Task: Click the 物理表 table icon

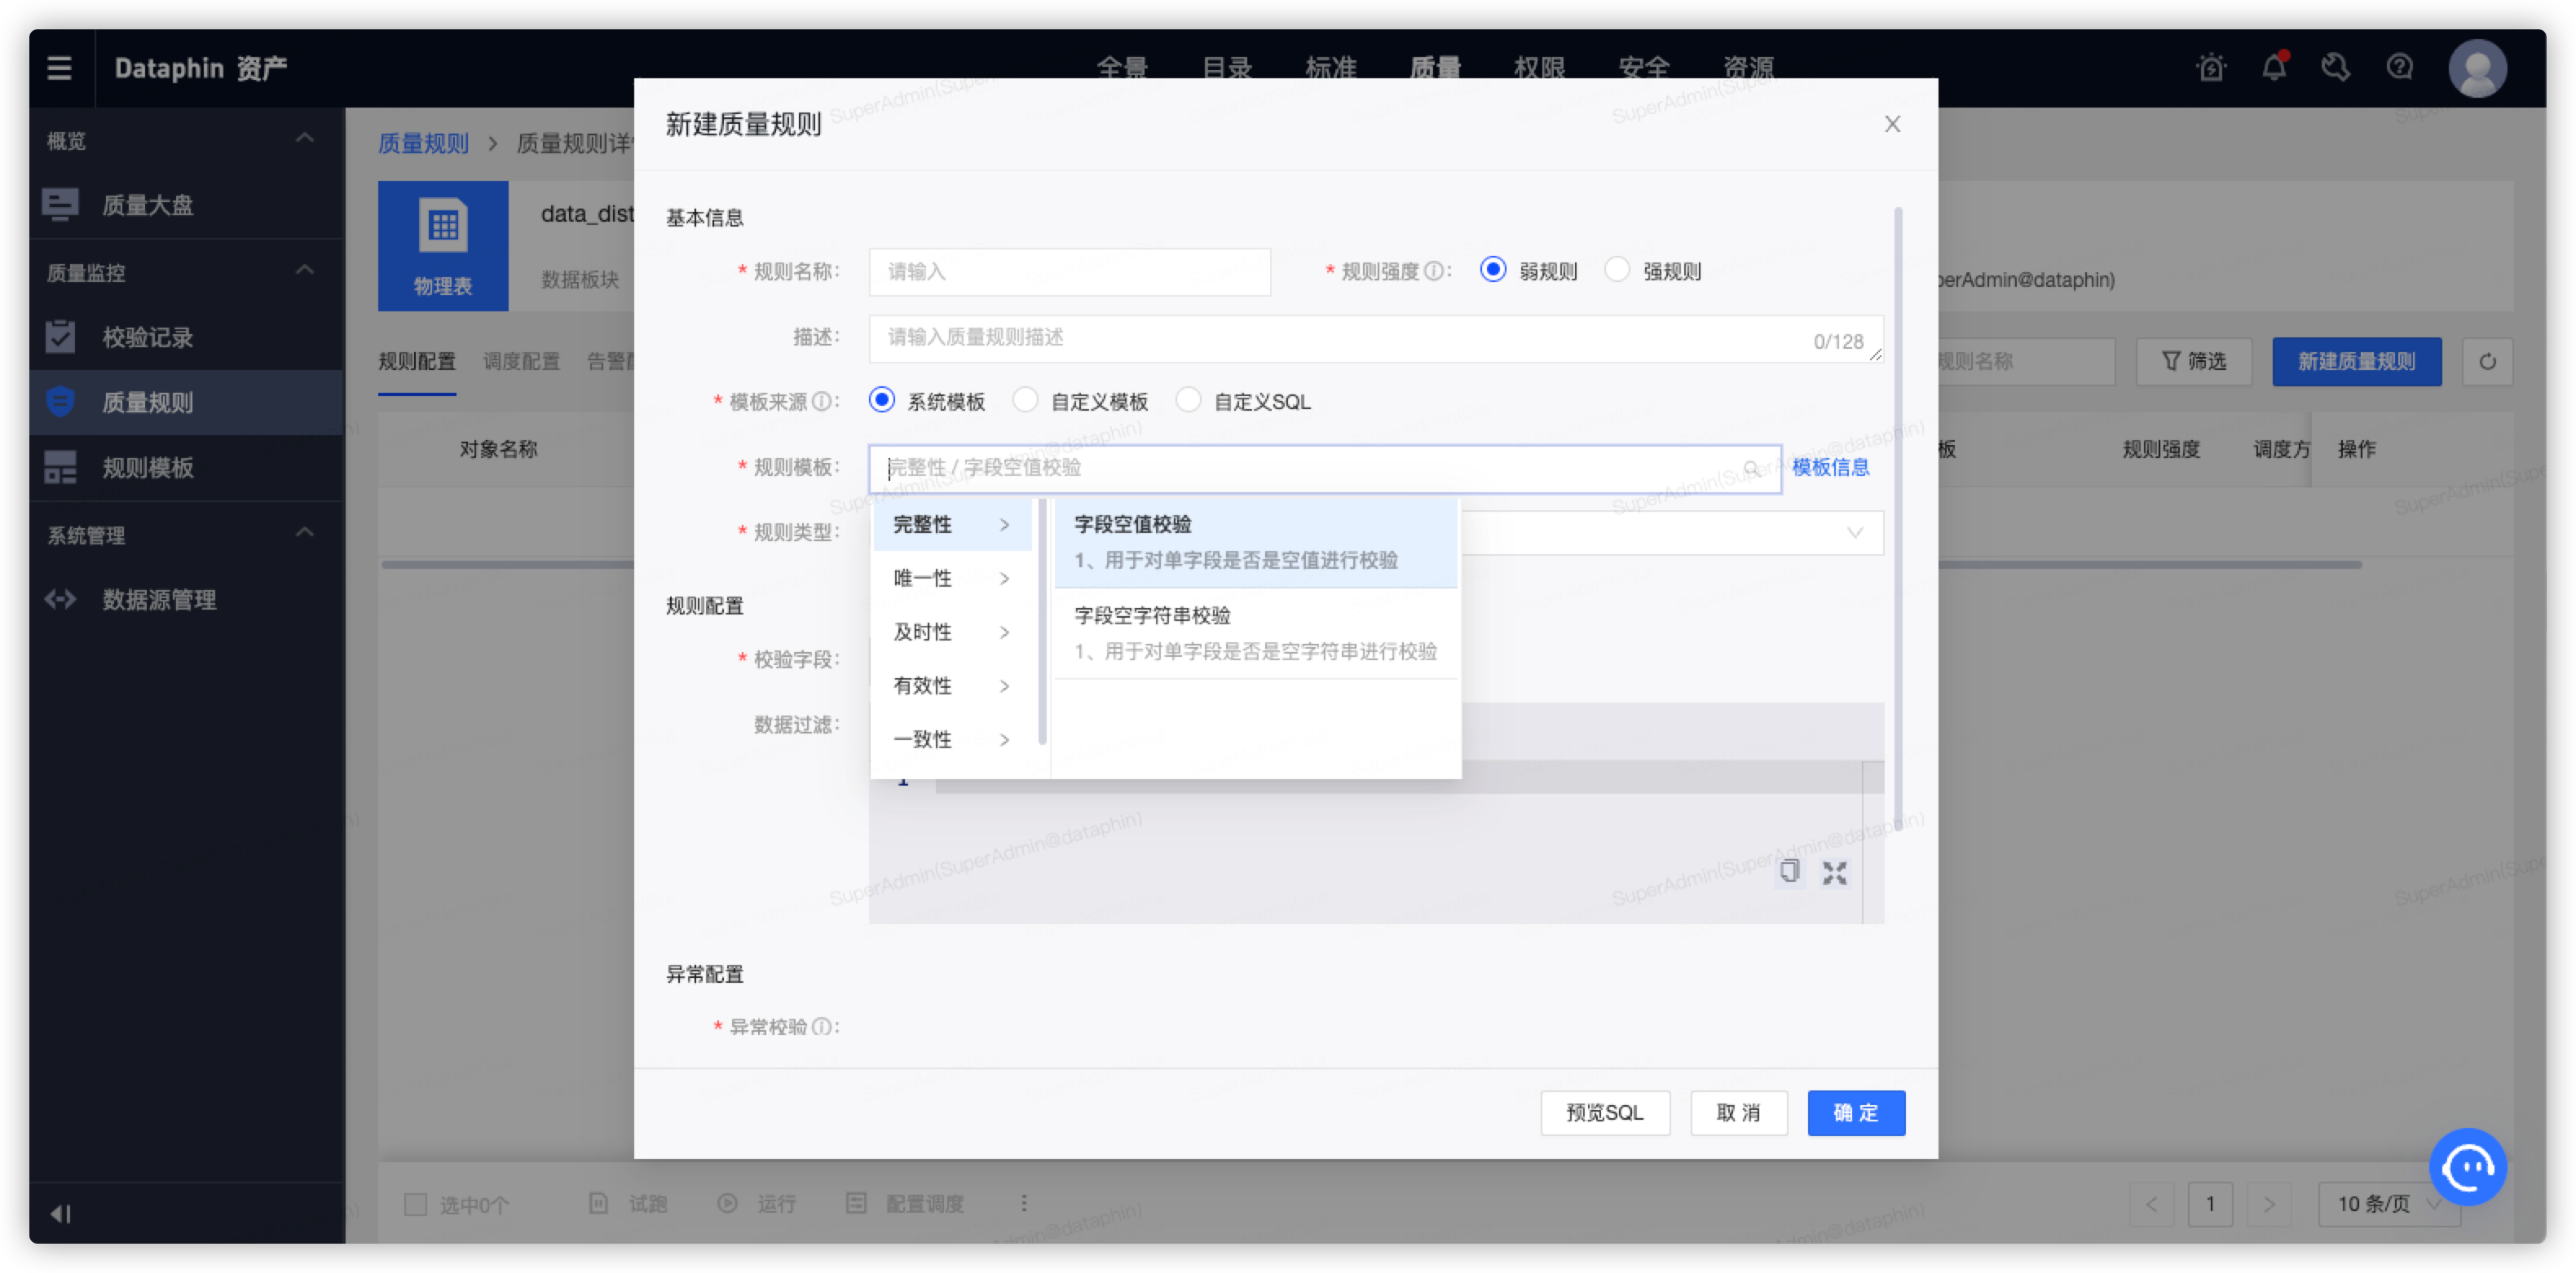Action: [x=443, y=226]
